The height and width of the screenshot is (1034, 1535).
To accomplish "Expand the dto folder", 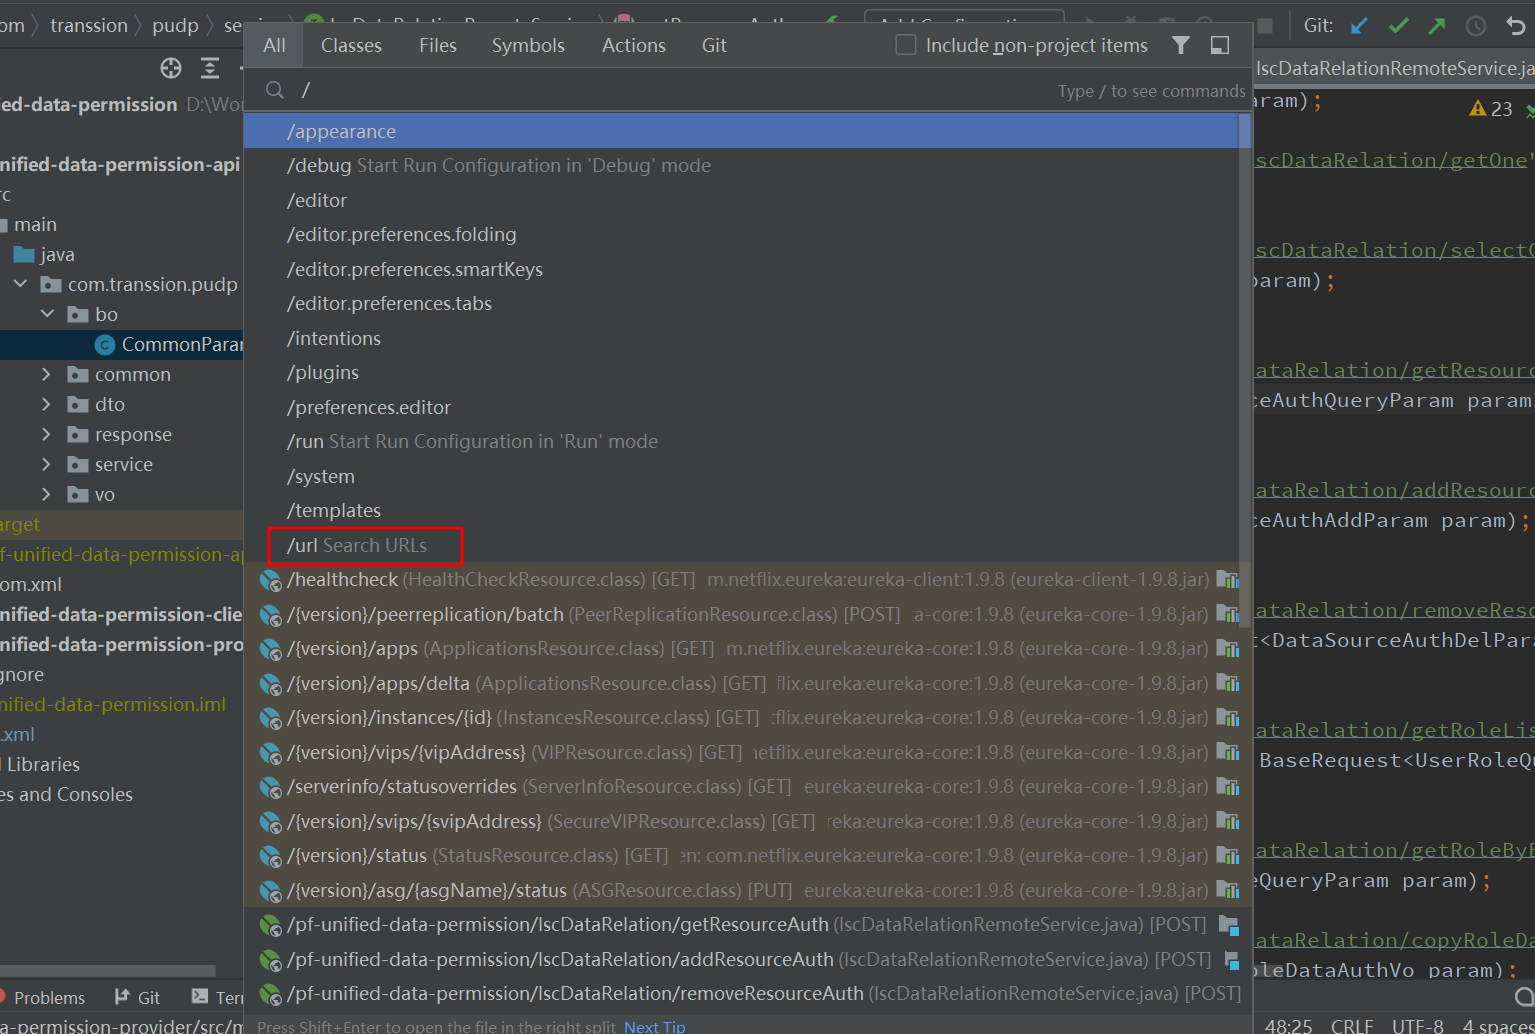I will [x=46, y=404].
